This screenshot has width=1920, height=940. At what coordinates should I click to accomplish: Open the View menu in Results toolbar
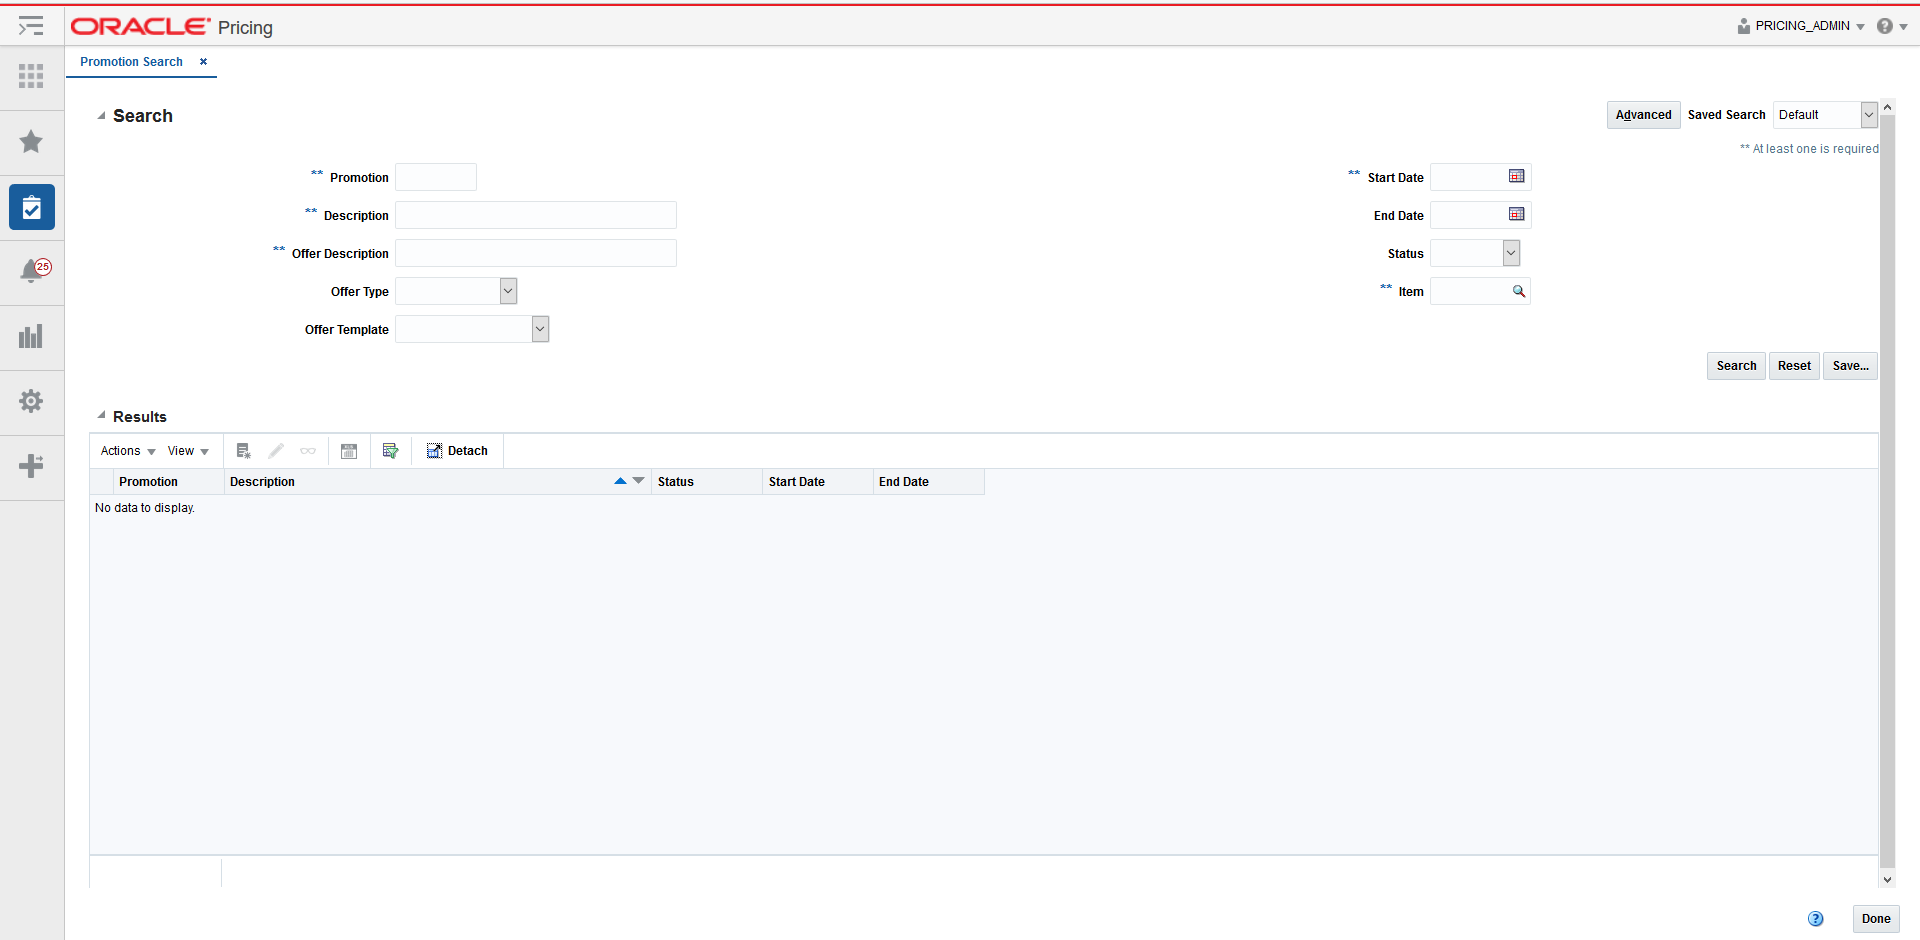tap(188, 450)
